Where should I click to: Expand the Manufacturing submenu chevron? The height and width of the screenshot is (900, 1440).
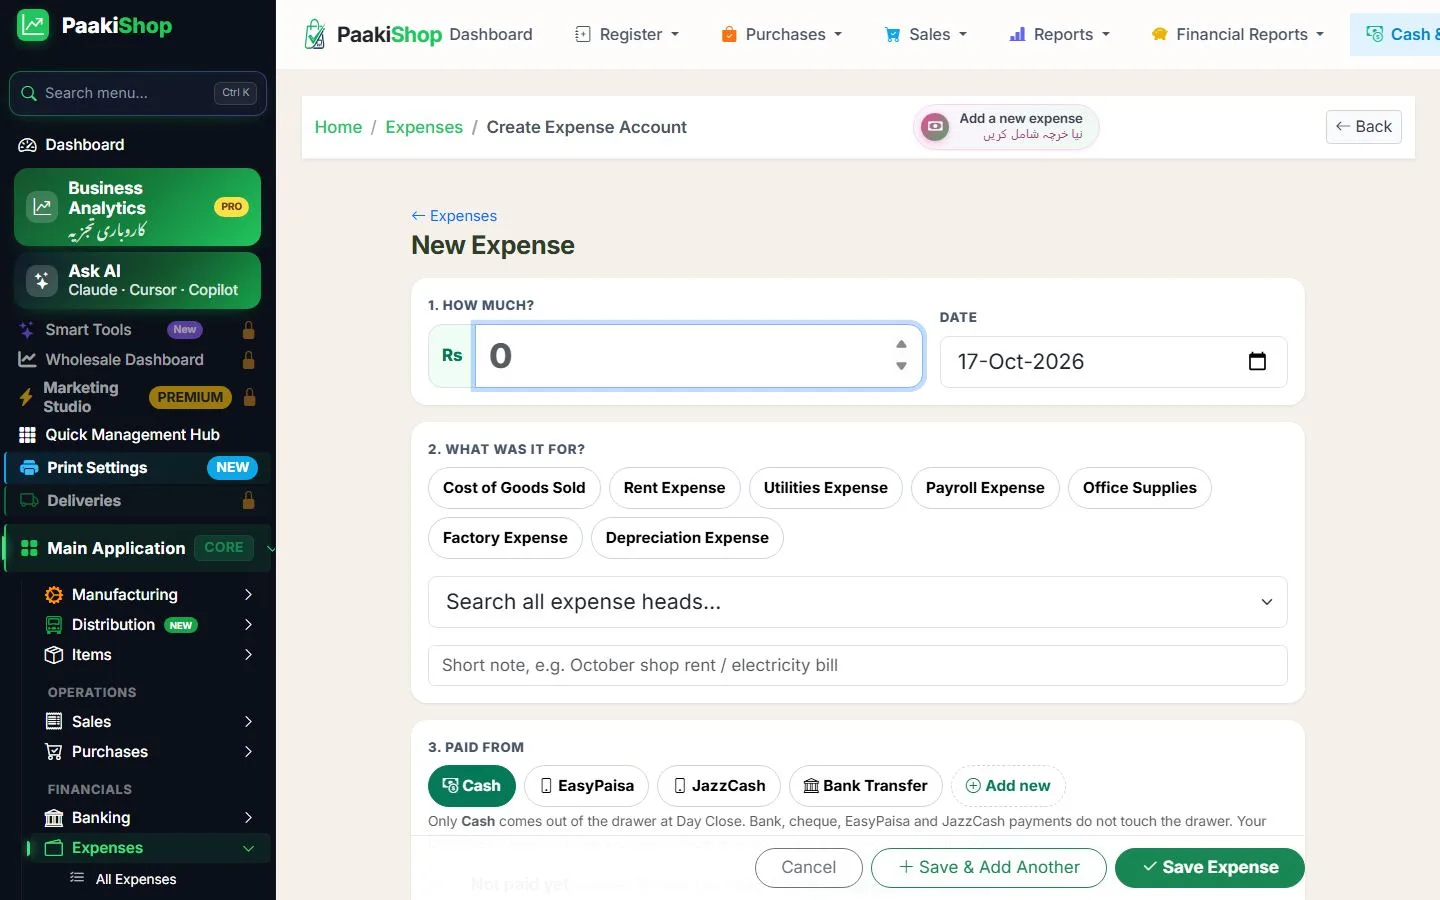pos(248,595)
